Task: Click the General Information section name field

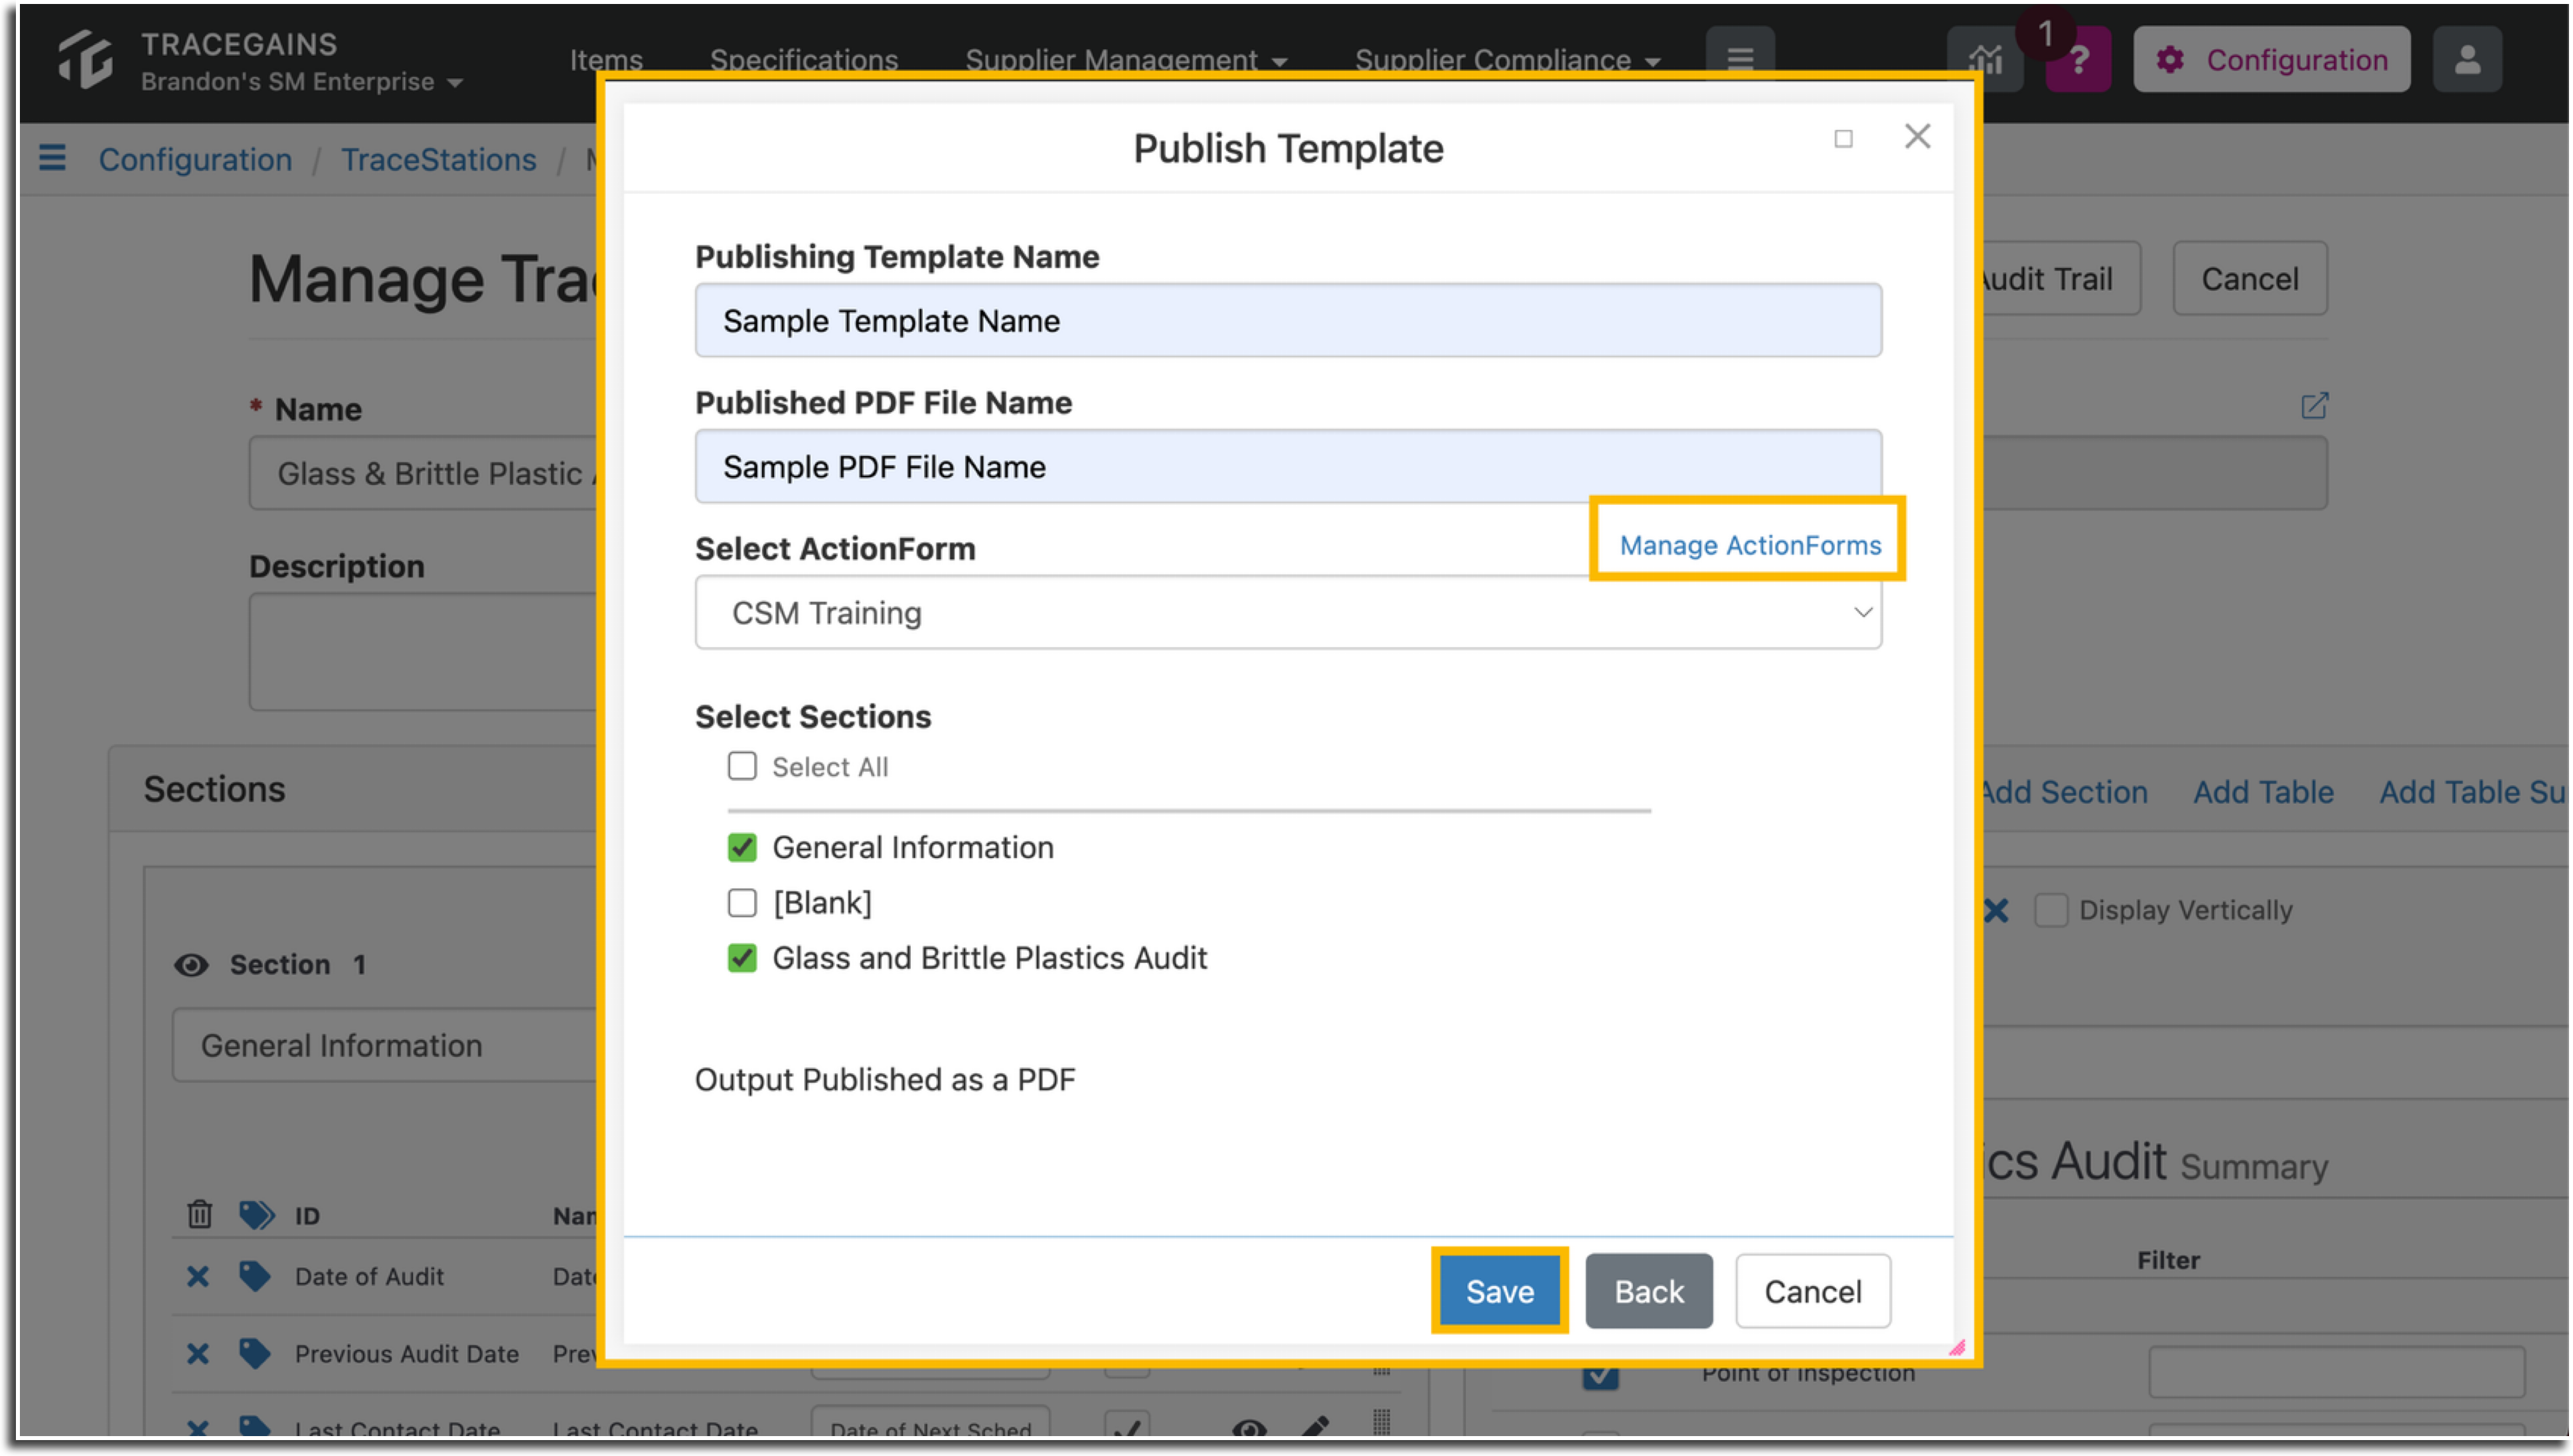Action: click(385, 1044)
